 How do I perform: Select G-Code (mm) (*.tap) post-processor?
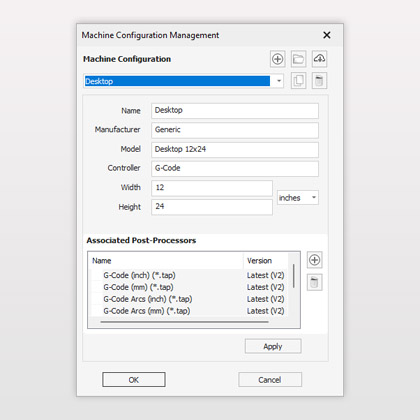[x=189, y=287]
